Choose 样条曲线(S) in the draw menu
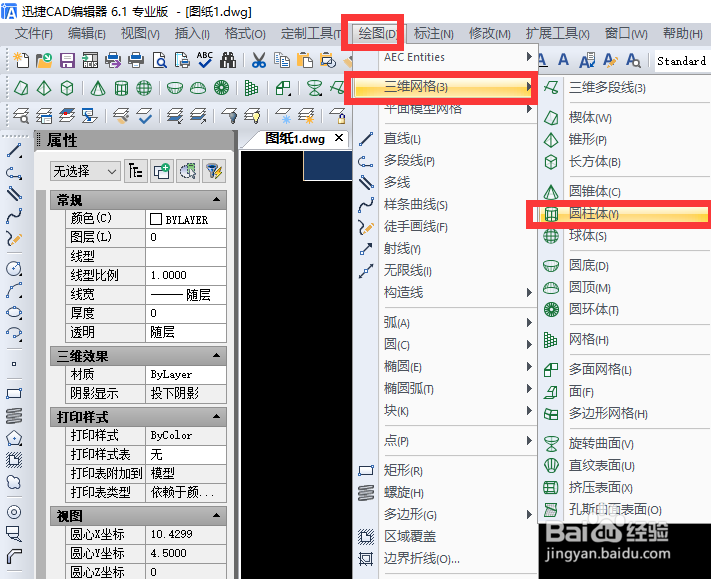Viewport: 711px width, 579px height. coord(445,204)
